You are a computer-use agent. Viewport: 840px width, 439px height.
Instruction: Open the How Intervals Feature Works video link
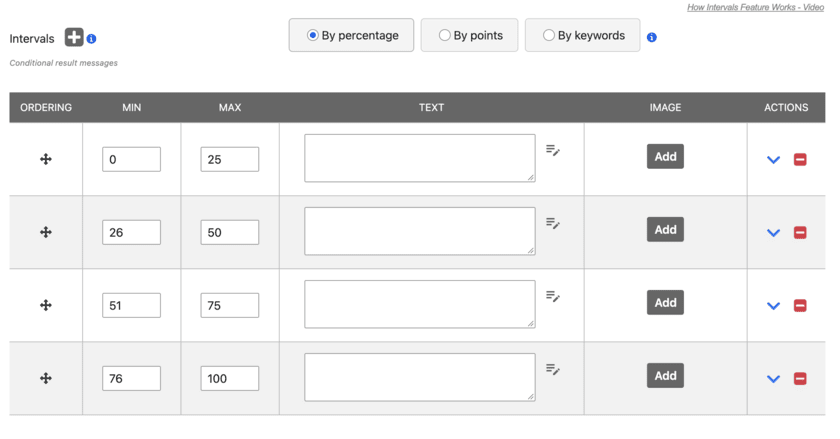(x=755, y=7)
